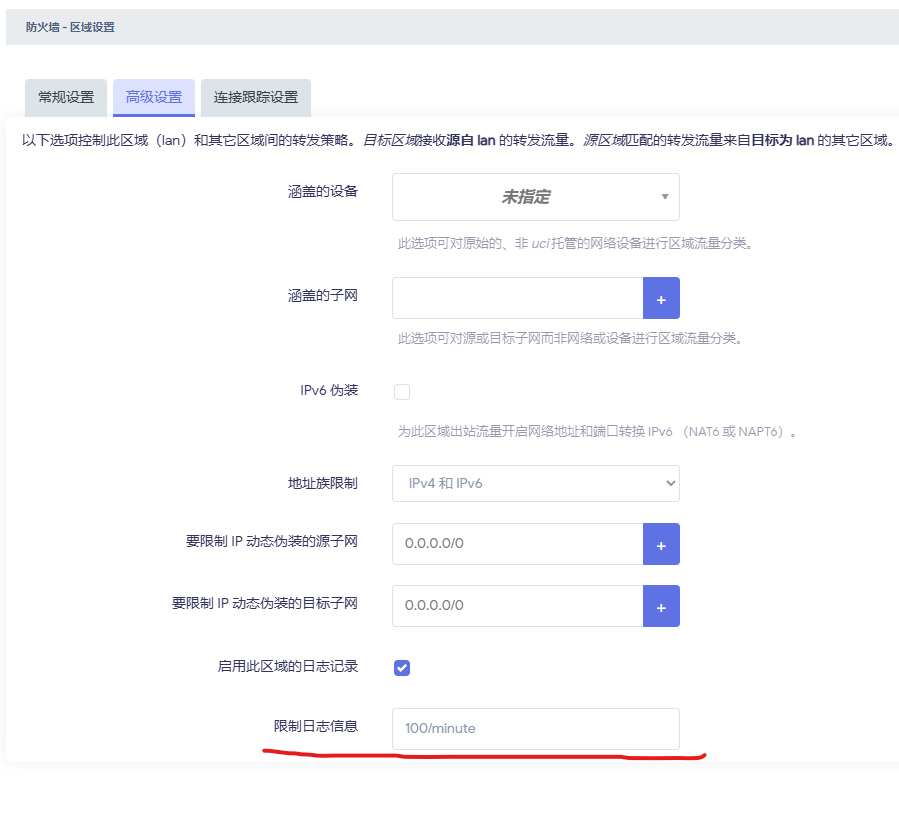Switch to the 常规设置 tab
The image size is (899, 821).
click(66, 98)
